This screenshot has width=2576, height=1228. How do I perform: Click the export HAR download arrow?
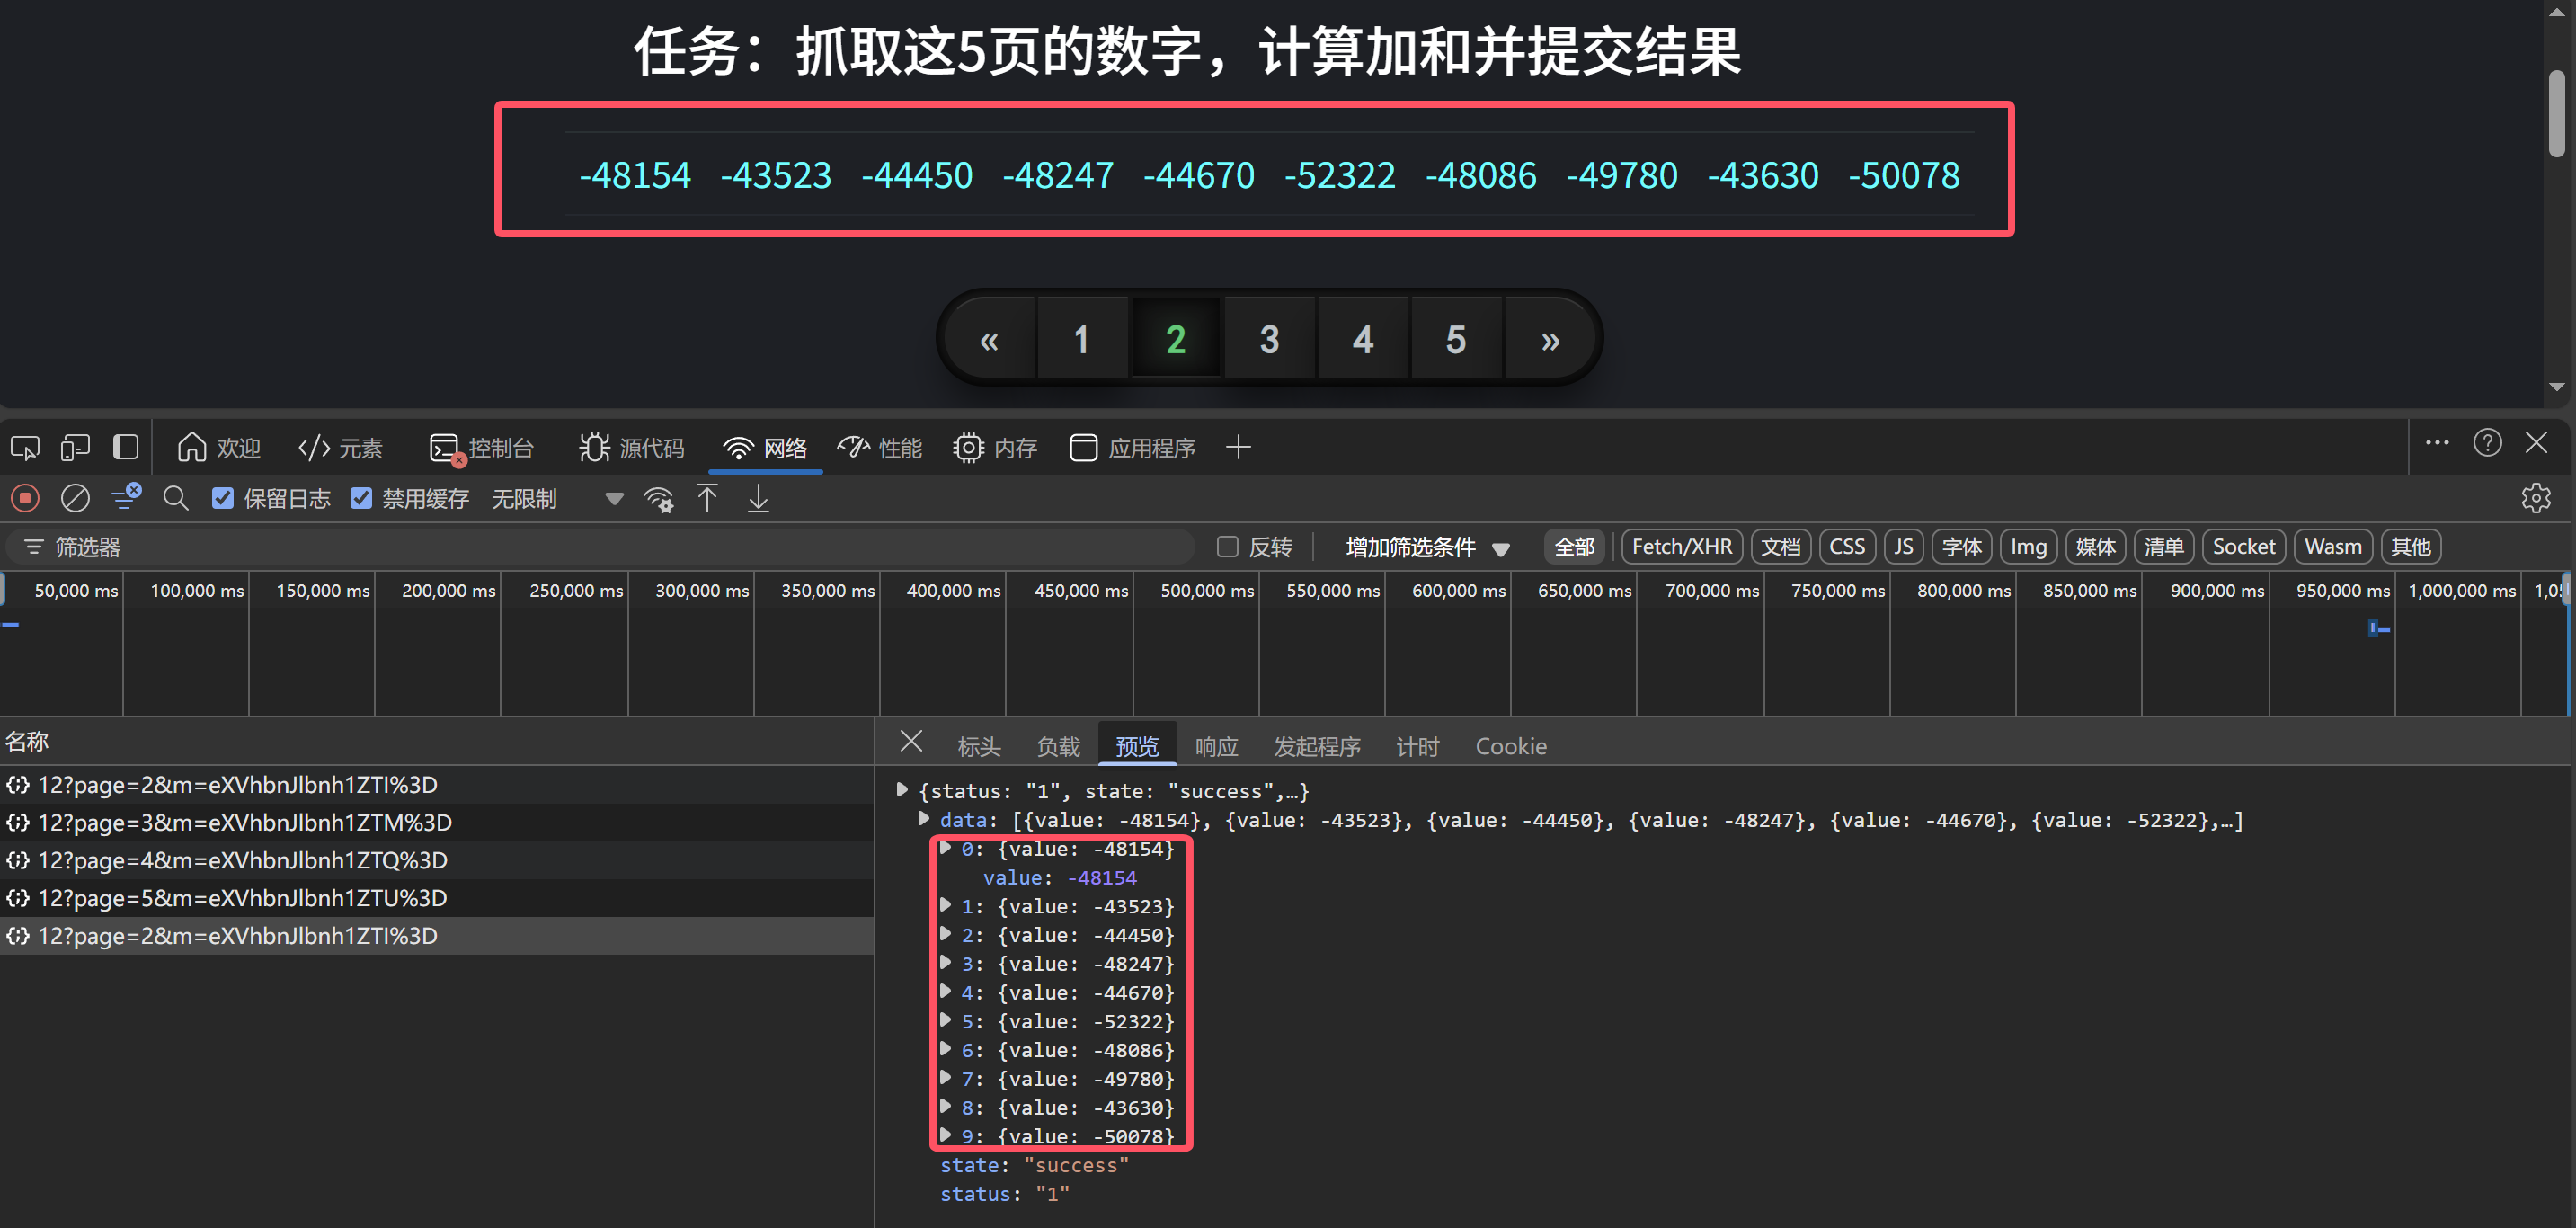[x=758, y=498]
